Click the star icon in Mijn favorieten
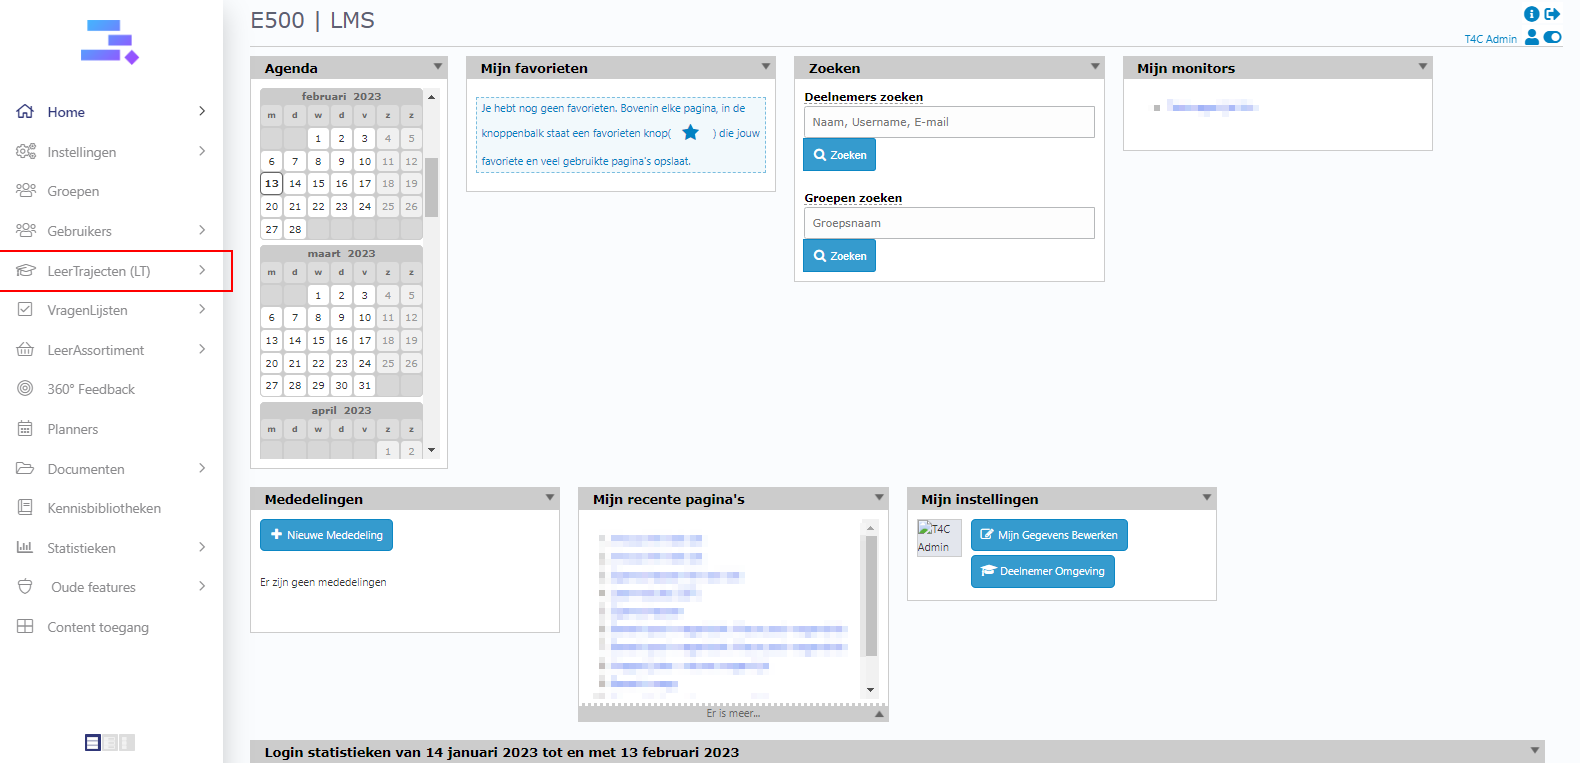Image resolution: width=1580 pixels, height=763 pixels. pyautogui.click(x=690, y=133)
